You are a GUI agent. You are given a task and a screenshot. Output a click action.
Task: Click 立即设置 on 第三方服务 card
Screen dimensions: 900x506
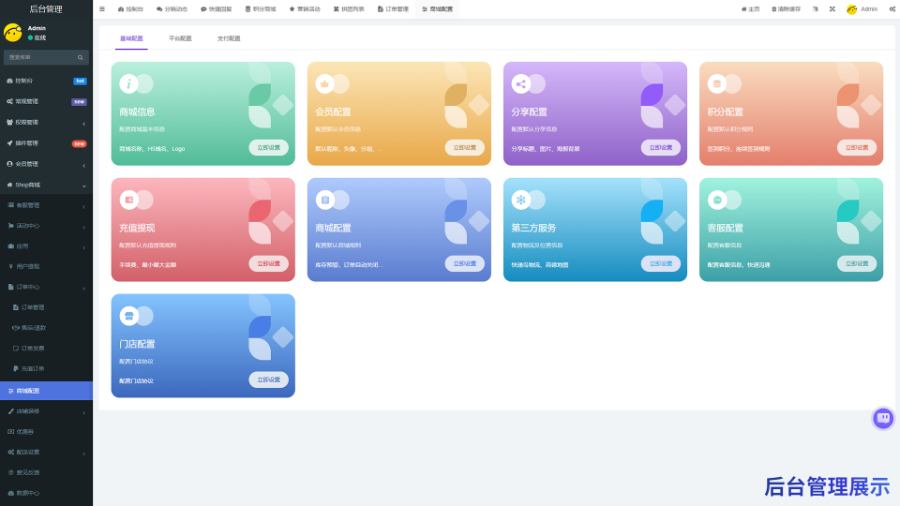(x=661, y=264)
